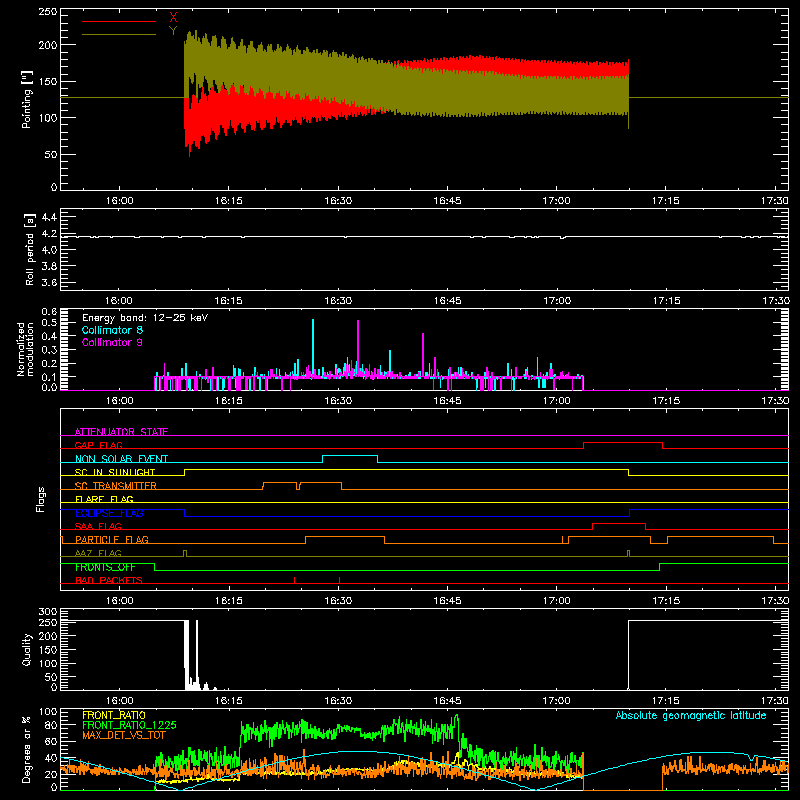Click the FRONTS_OFF flag label
The width and height of the screenshot is (800, 800).
pyautogui.click(x=105, y=567)
